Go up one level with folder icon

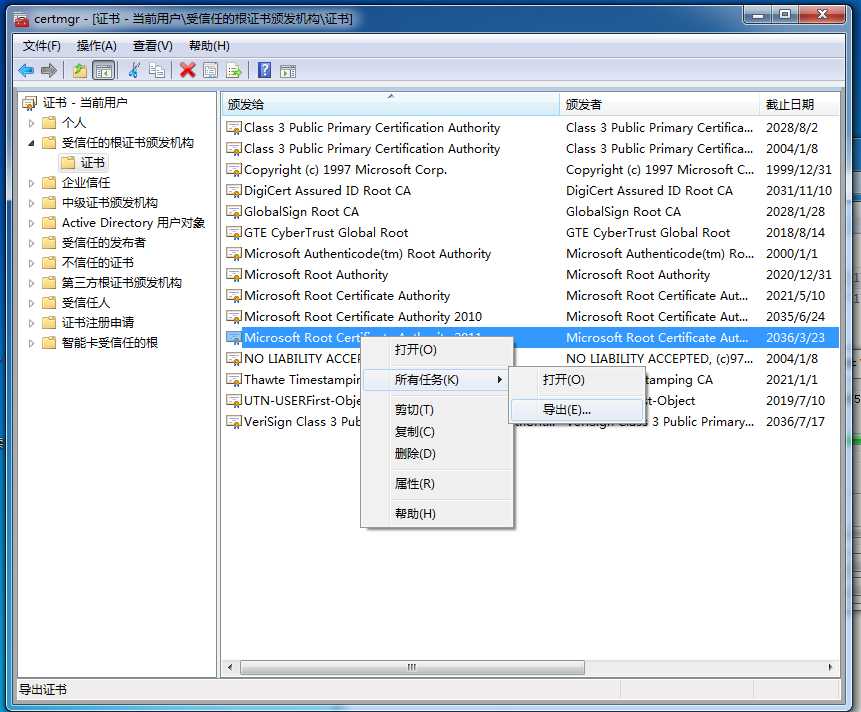[x=80, y=70]
